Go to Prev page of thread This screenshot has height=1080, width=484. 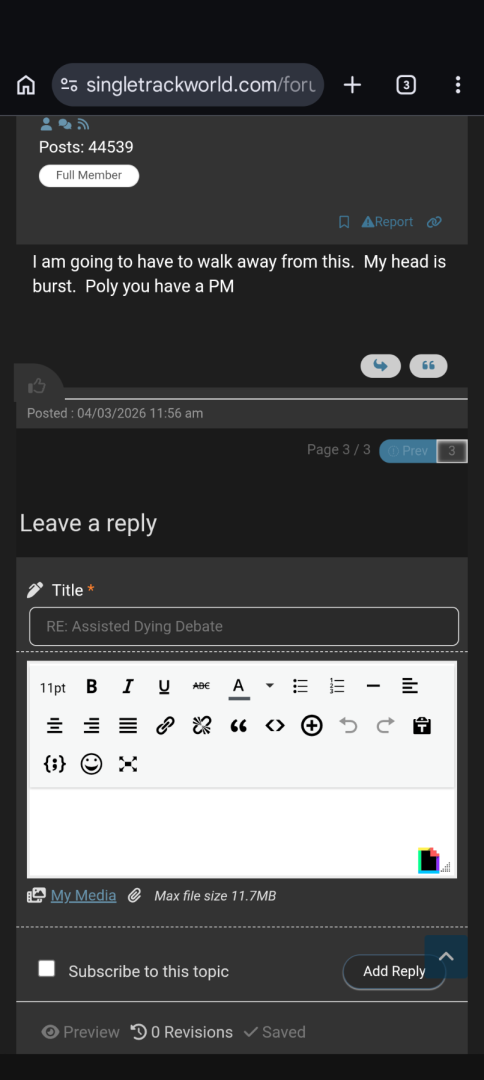point(408,451)
